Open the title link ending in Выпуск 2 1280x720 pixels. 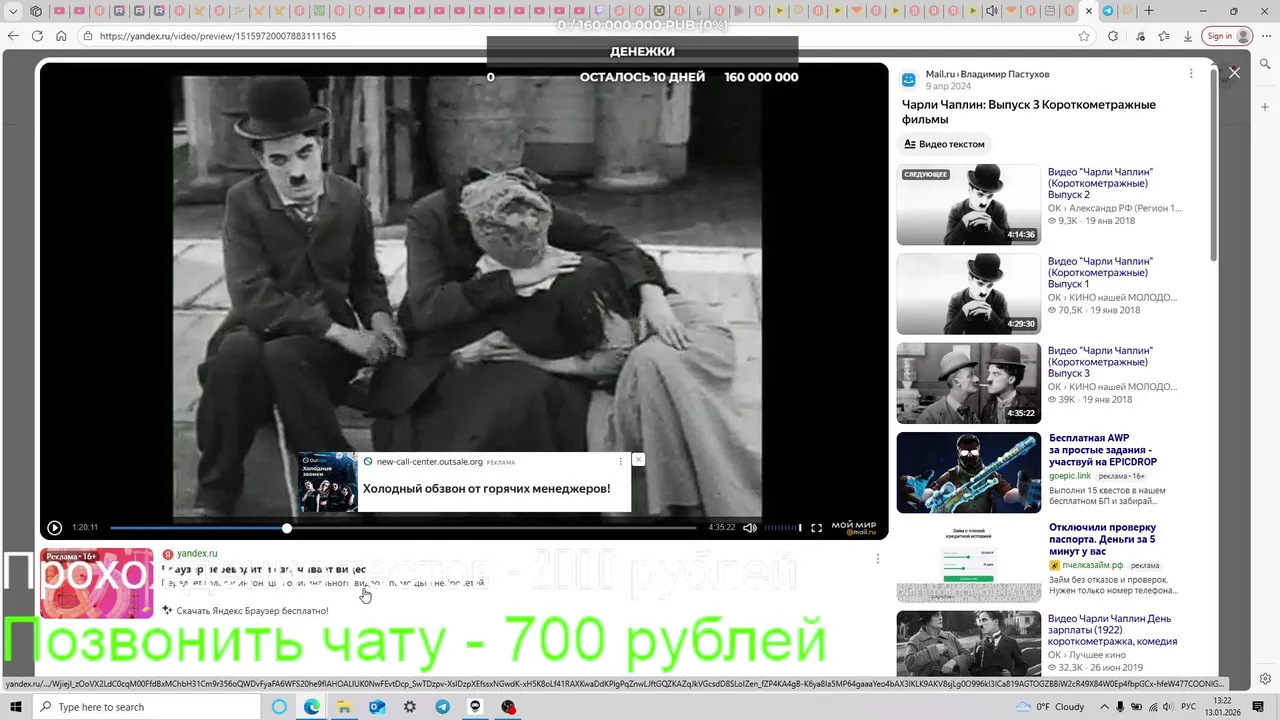(1100, 183)
